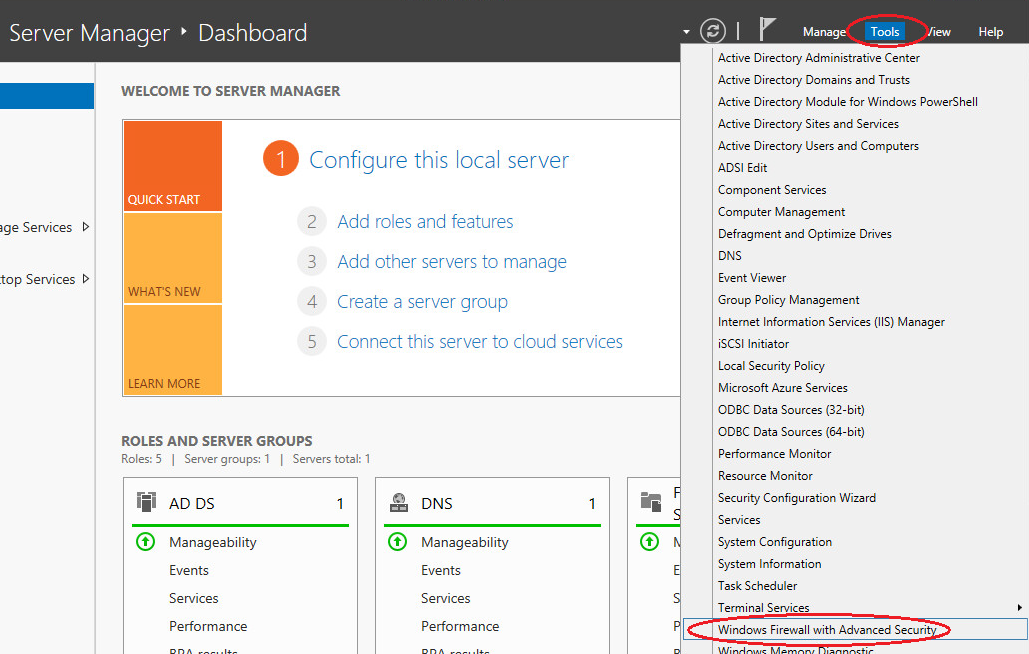1029x654 pixels.
Task: Click Add roles and features
Action: (424, 221)
